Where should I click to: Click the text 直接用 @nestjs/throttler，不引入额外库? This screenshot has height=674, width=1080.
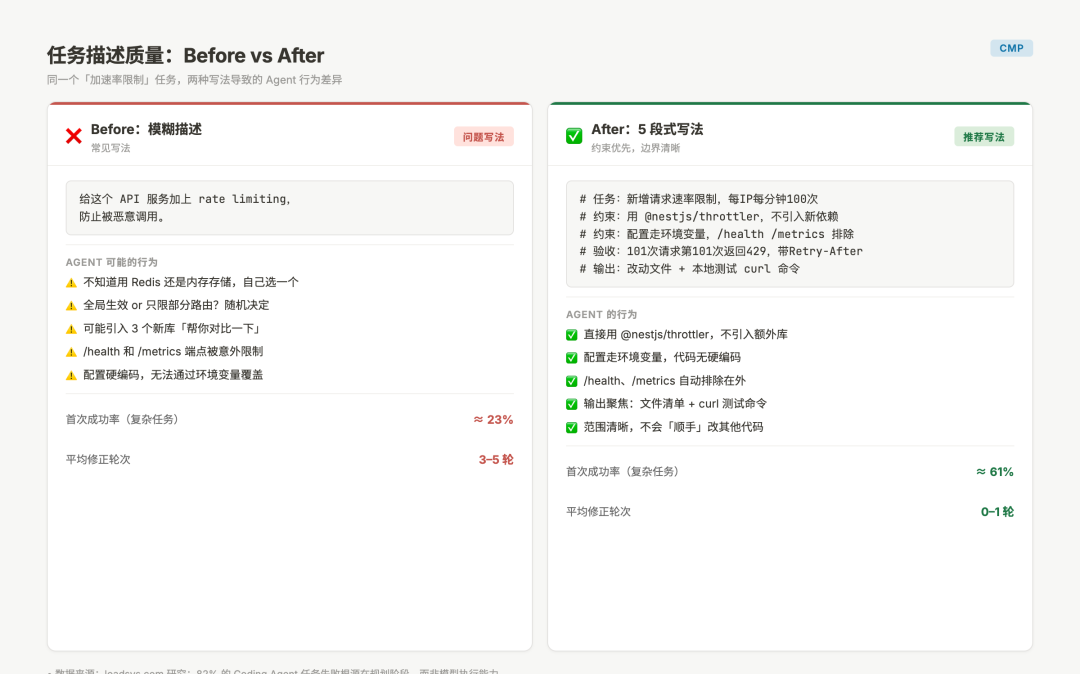click(x=685, y=335)
